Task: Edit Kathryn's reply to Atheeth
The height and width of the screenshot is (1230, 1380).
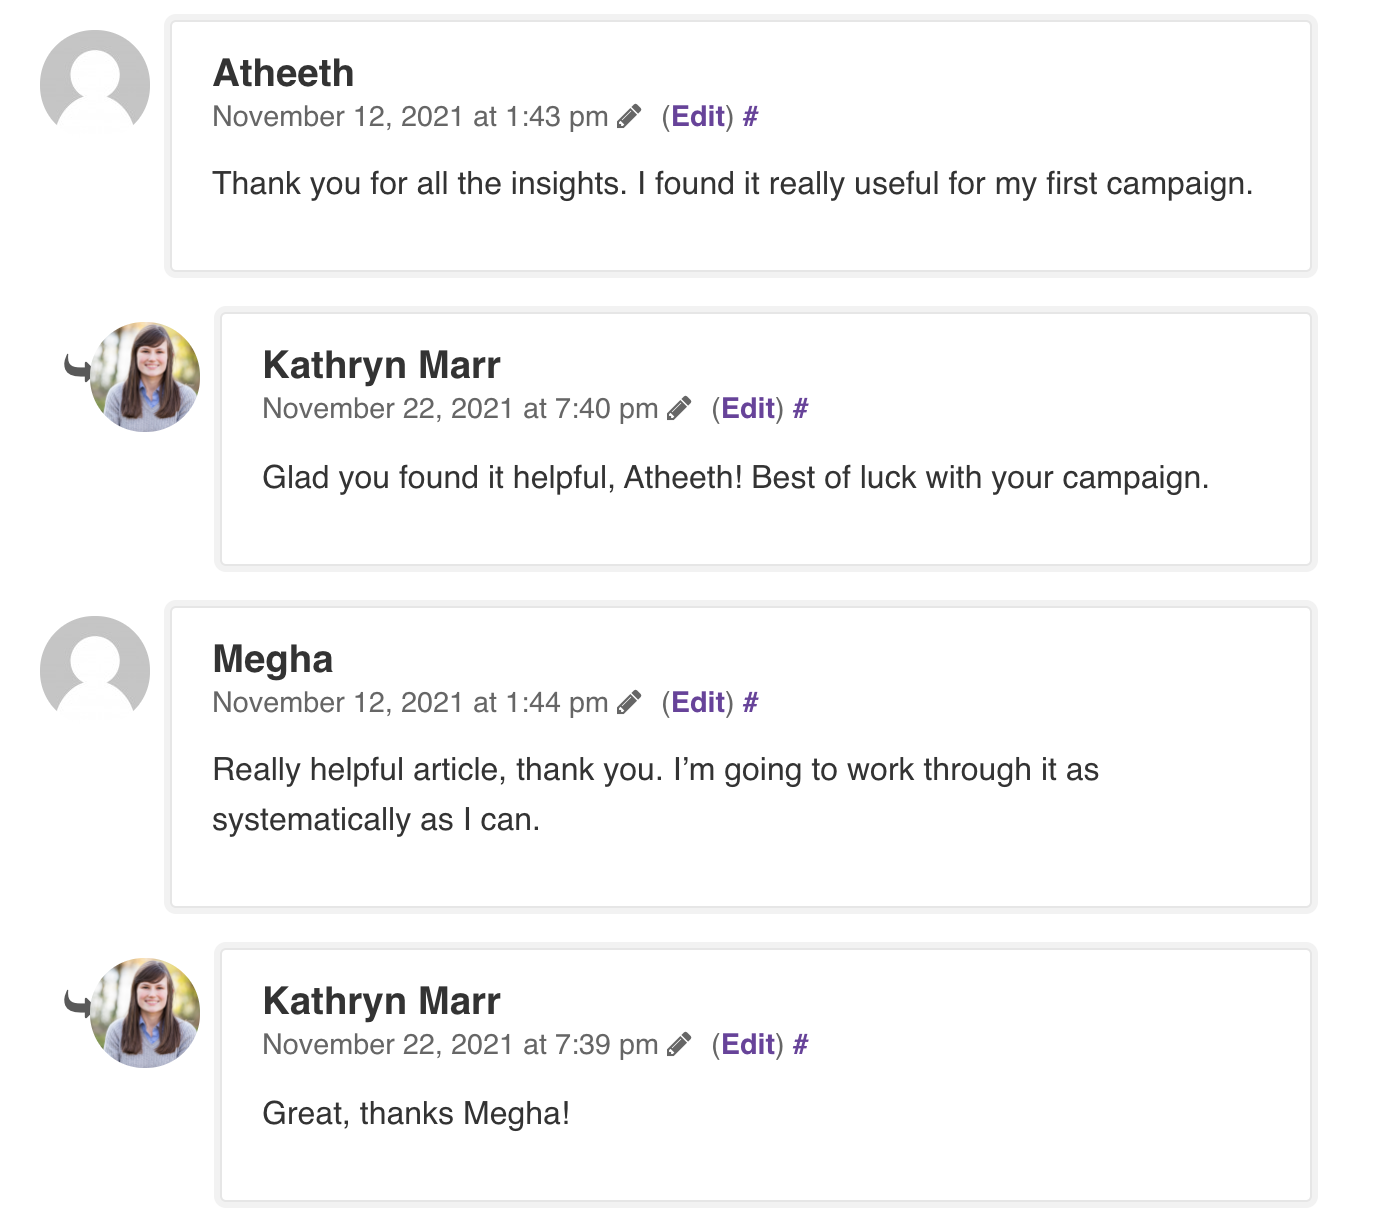Action: coord(748,409)
